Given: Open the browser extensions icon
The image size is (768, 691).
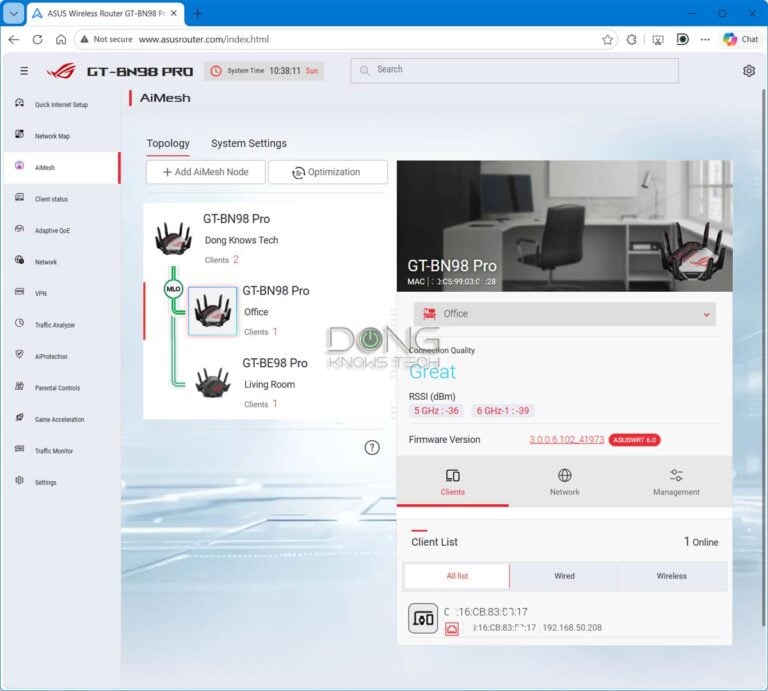Looking at the screenshot, I should click(631, 40).
